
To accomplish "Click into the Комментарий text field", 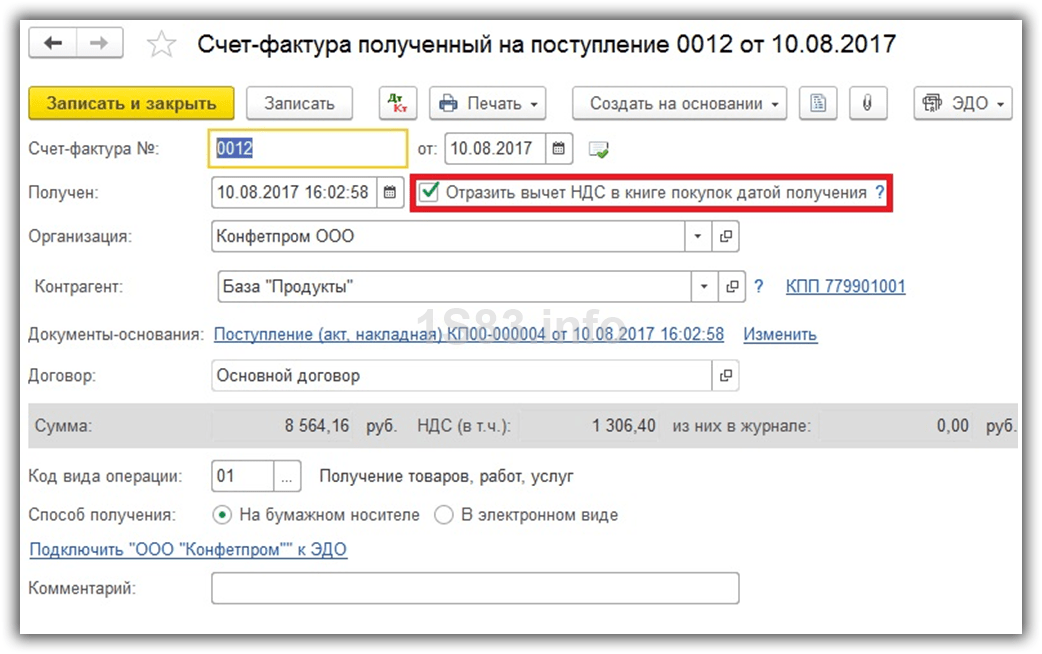I will pyautogui.click(x=474, y=588).
